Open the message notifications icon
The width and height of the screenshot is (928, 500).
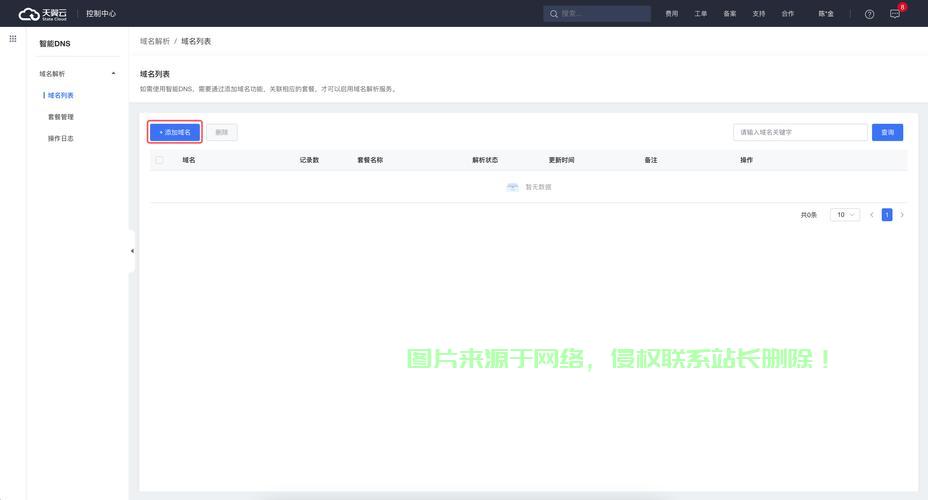click(x=895, y=14)
